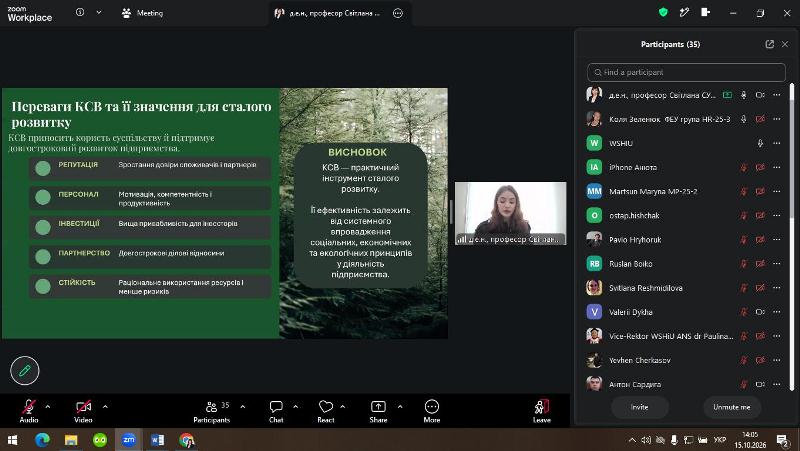Image resolution: width=800 pixels, height=451 pixels.
Task: Expand participants options arrow in toolbar
Action: click(242, 407)
